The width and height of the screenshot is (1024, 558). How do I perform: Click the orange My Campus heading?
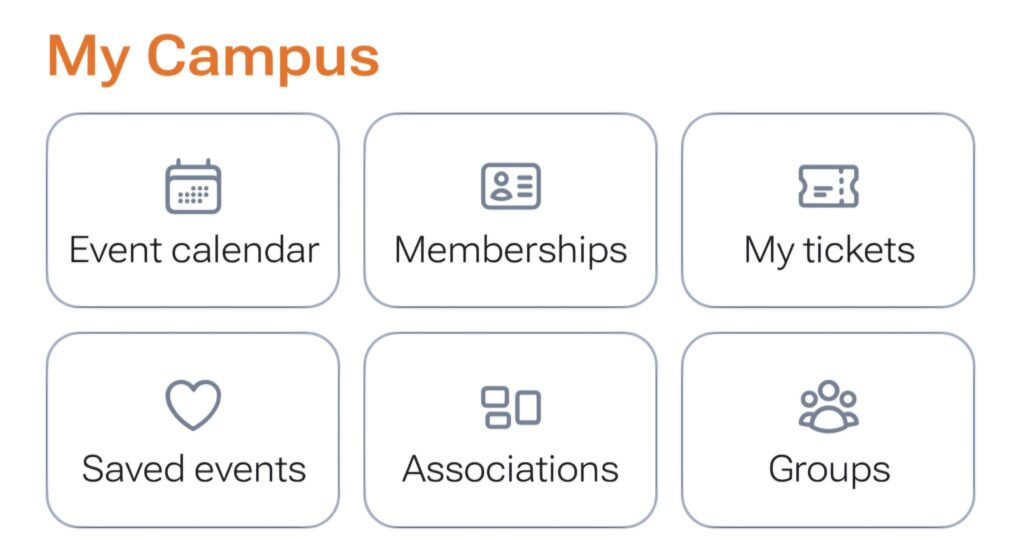214,57
